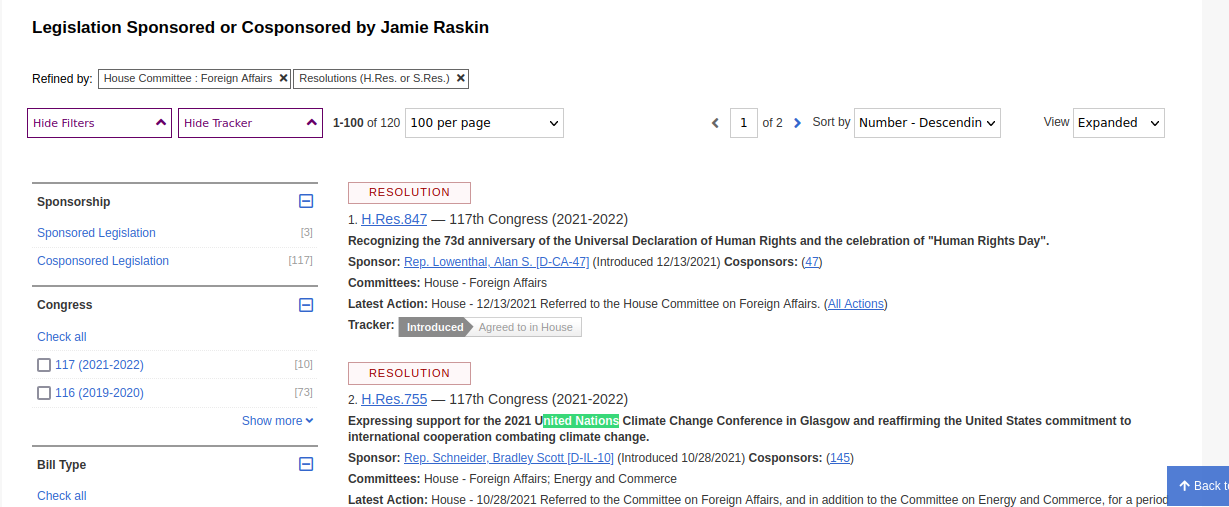Open the results per page dropdown
This screenshot has height=507, width=1229.
pos(484,123)
